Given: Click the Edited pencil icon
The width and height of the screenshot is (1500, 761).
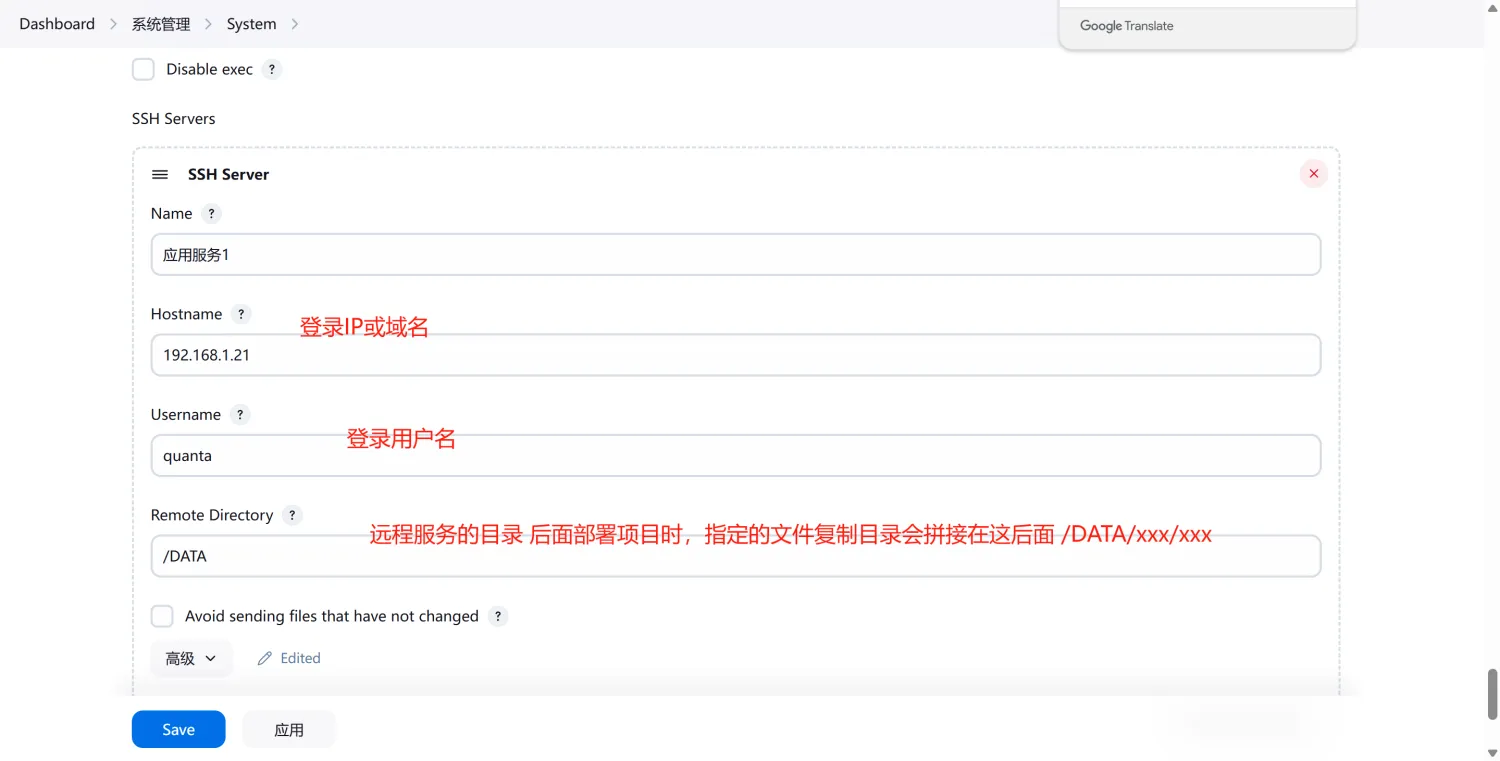Looking at the screenshot, I should coord(263,657).
